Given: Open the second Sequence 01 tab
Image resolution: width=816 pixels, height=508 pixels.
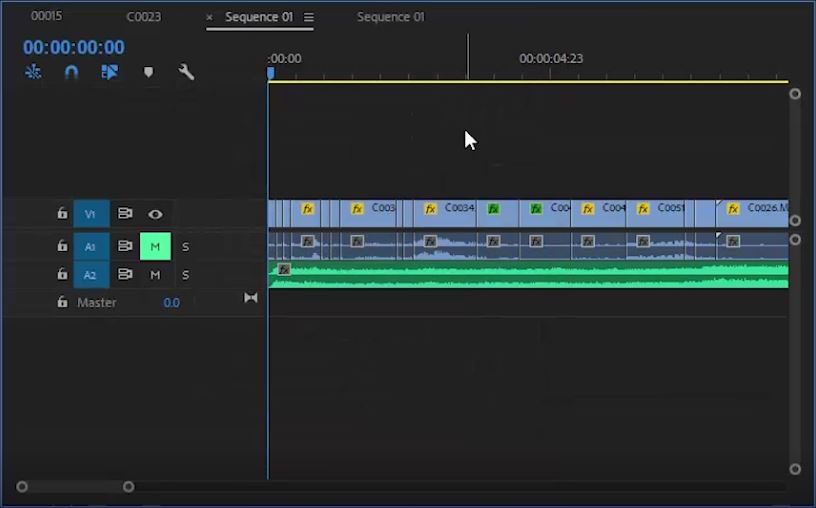Looking at the screenshot, I should click(x=391, y=17).
